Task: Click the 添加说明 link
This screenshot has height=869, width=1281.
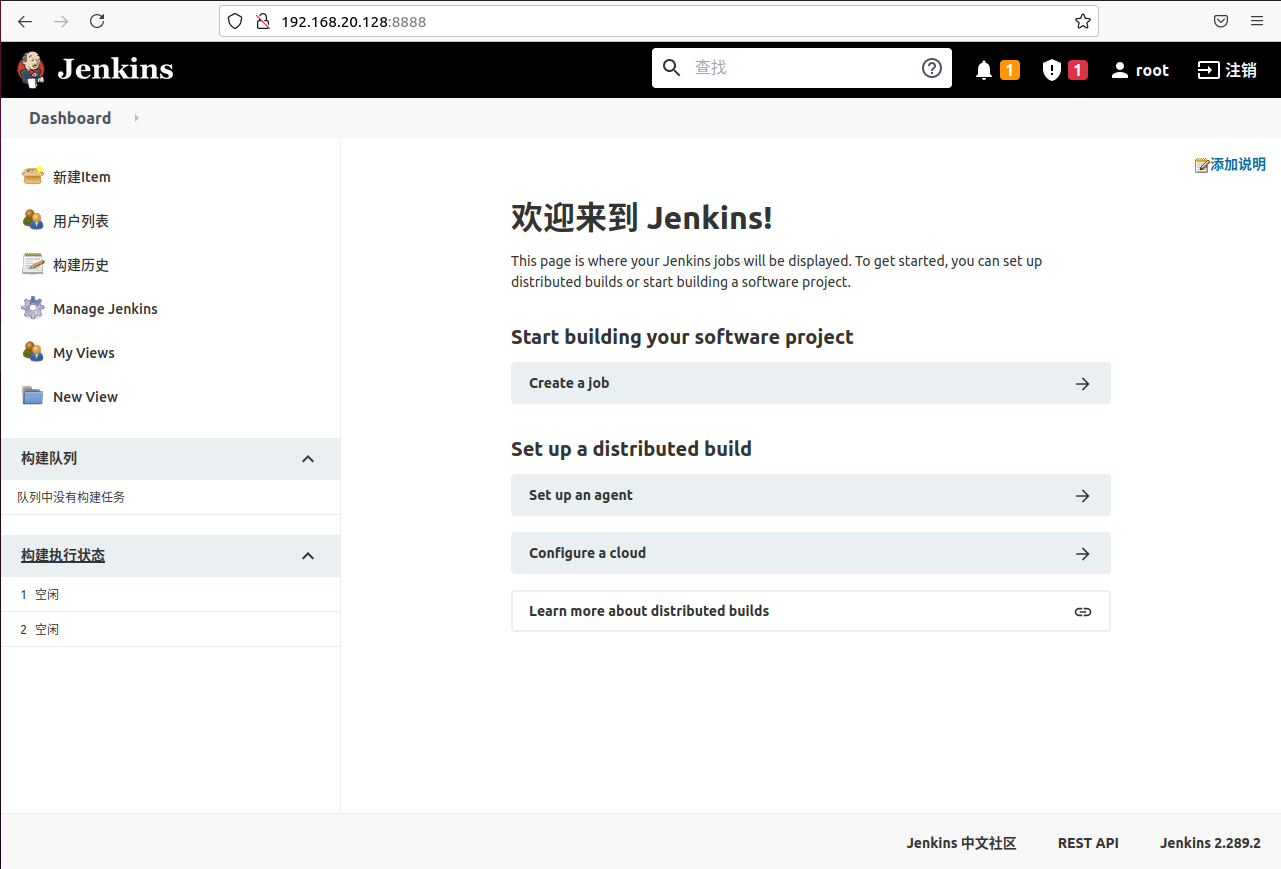Action: 1238,165
